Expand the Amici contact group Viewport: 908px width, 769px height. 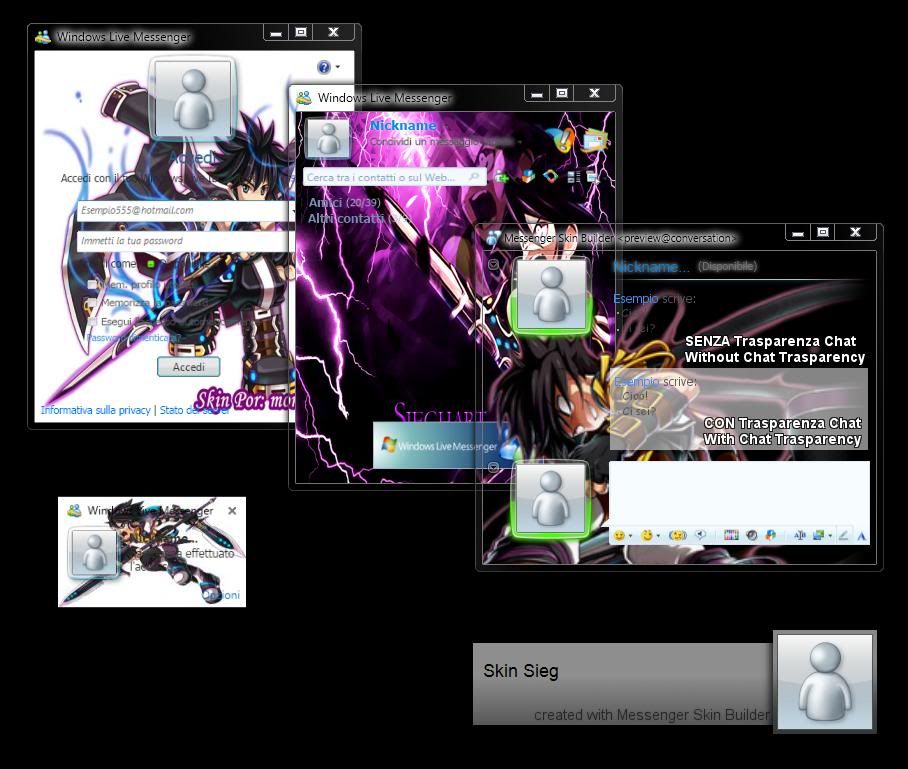click(325, 203)
